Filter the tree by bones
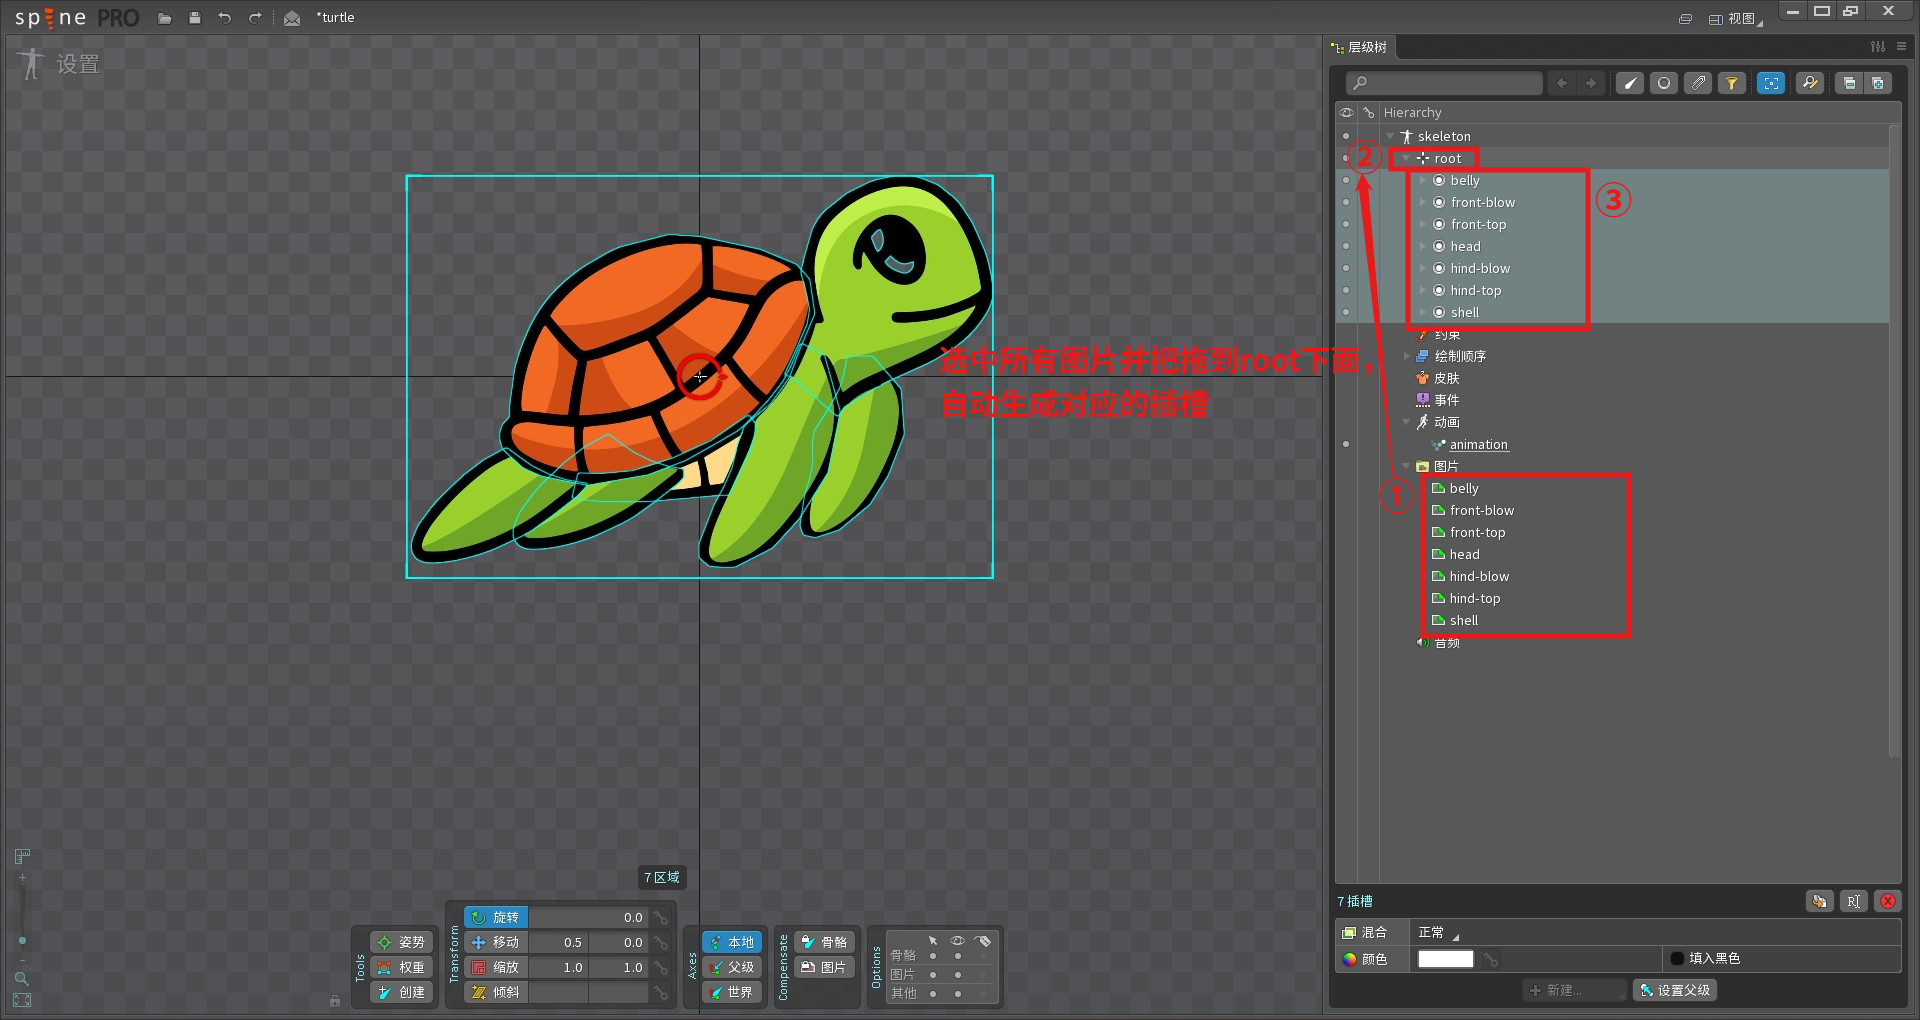 [1630, 83]
